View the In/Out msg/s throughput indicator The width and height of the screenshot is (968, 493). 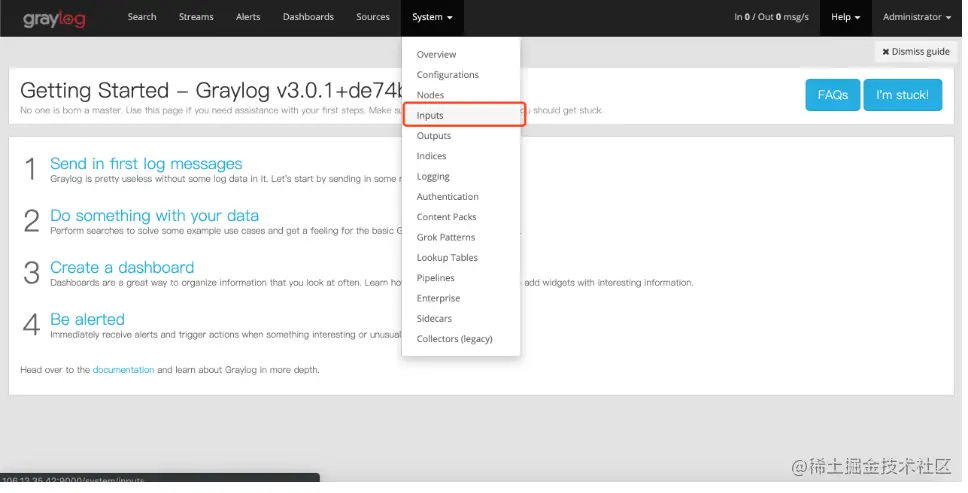point(771,17)
